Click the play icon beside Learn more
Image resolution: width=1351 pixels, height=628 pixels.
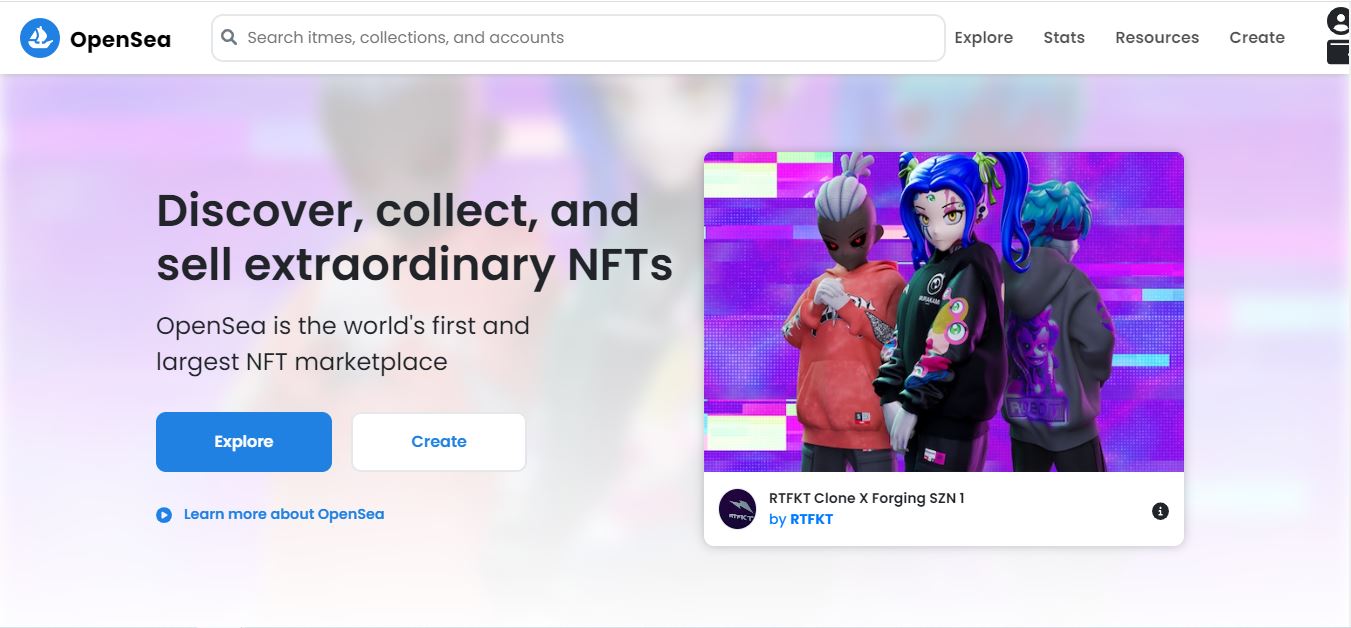tap(163, 514)
